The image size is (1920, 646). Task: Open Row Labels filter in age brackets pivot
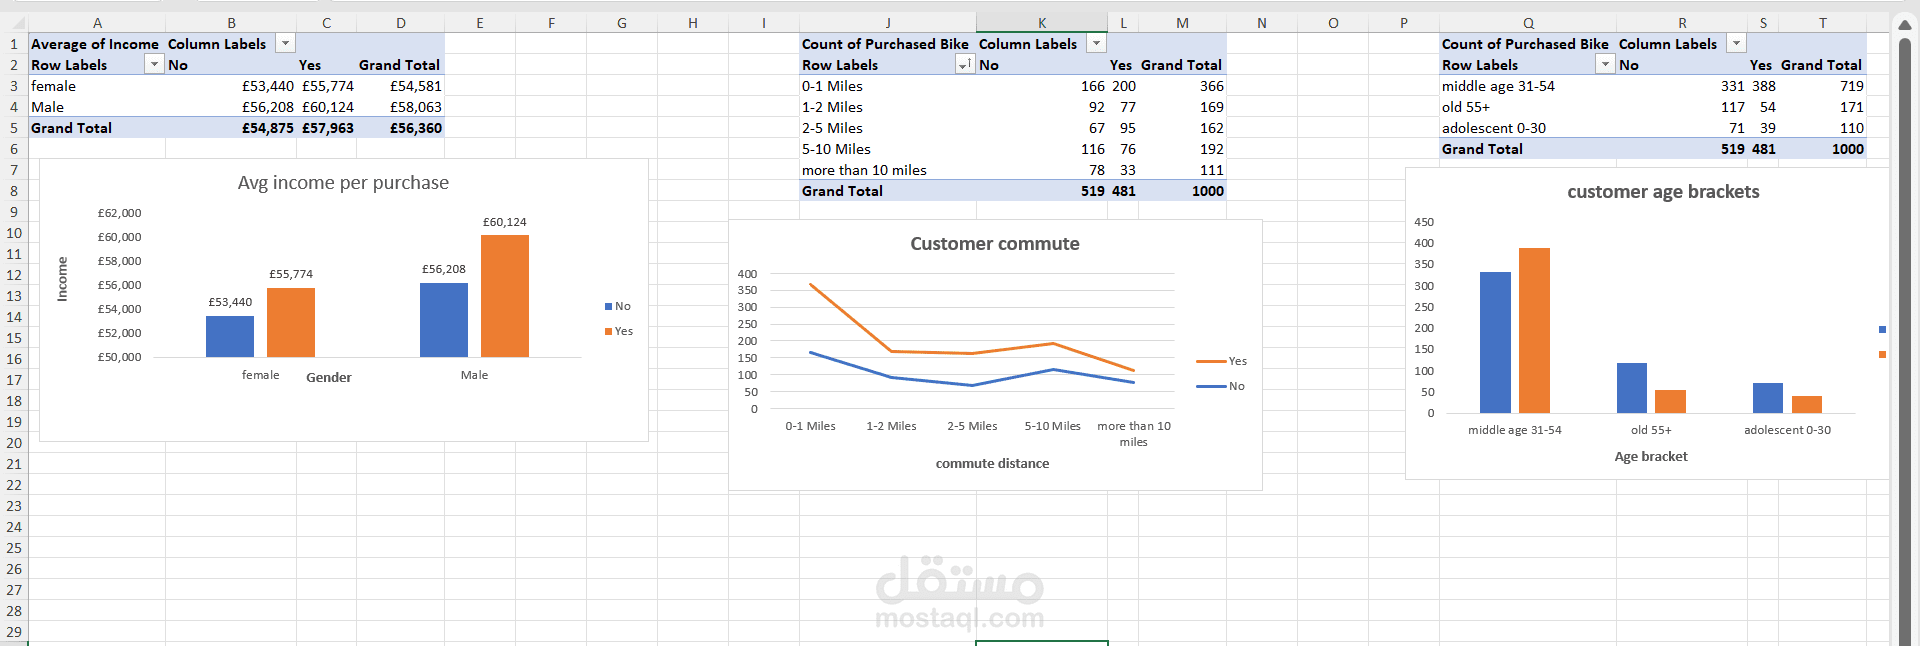(x=1605, y=64)
